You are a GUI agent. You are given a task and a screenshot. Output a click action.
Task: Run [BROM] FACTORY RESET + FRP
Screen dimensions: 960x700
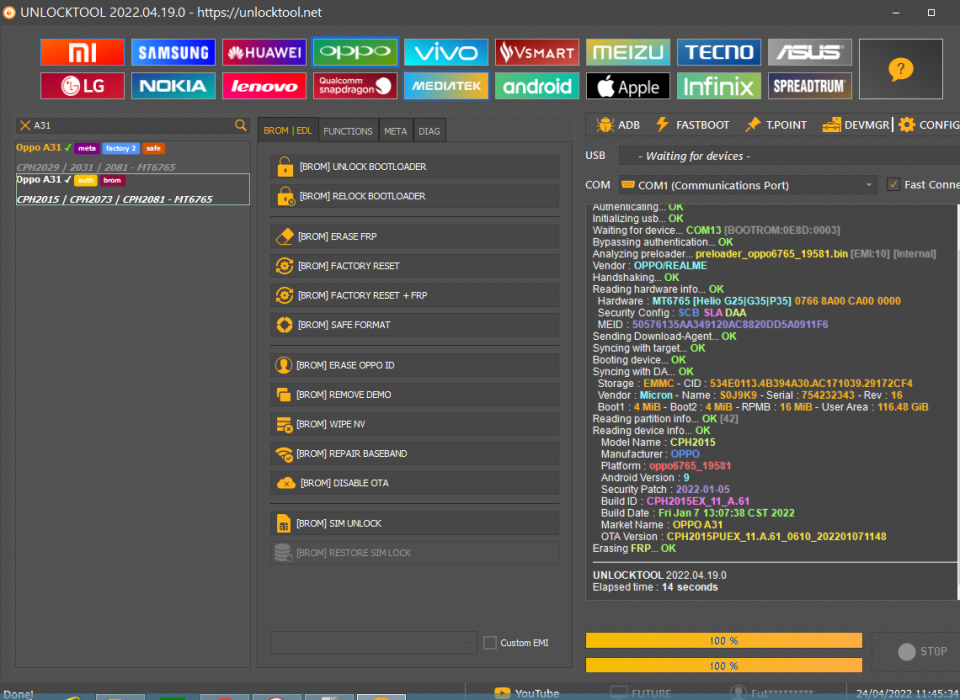414,295
